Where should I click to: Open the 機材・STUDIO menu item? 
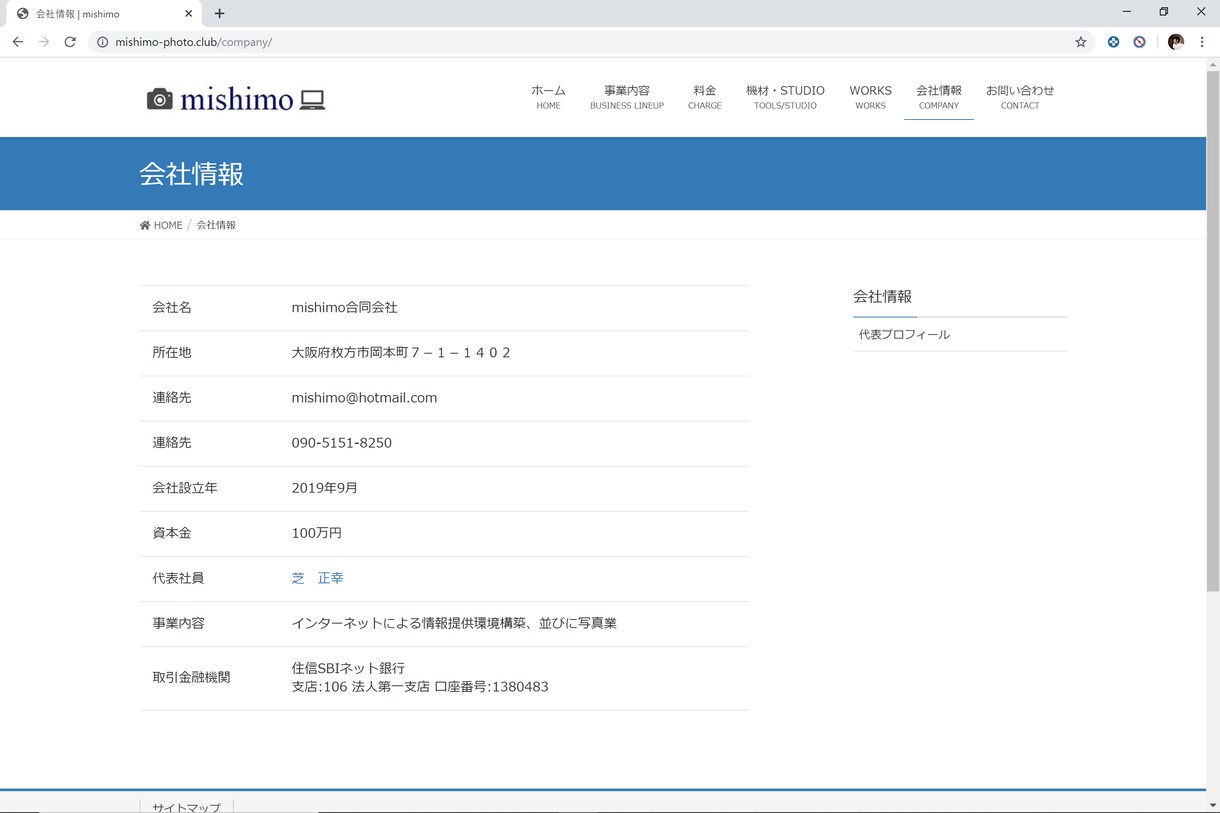click(x=785, y=97)
